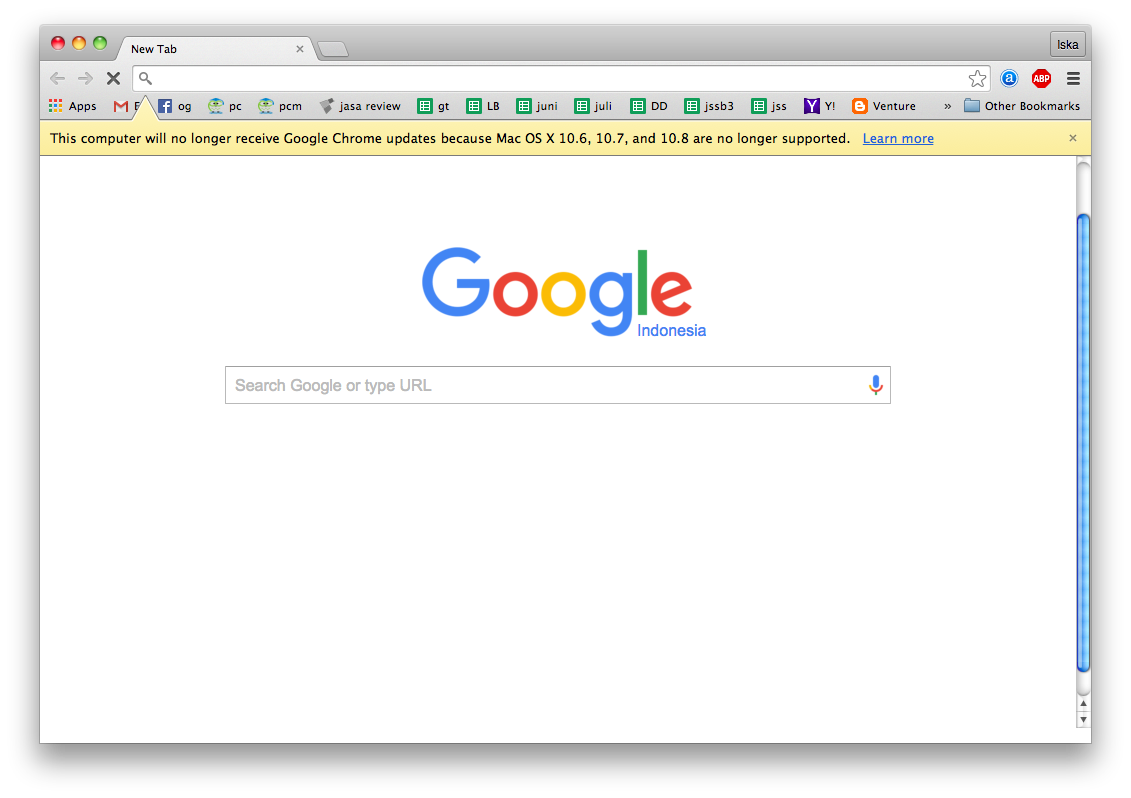This screenshot has height=798, width=1131.
Task: Open the Apps grid shortcut
Action: coord(72,106)
